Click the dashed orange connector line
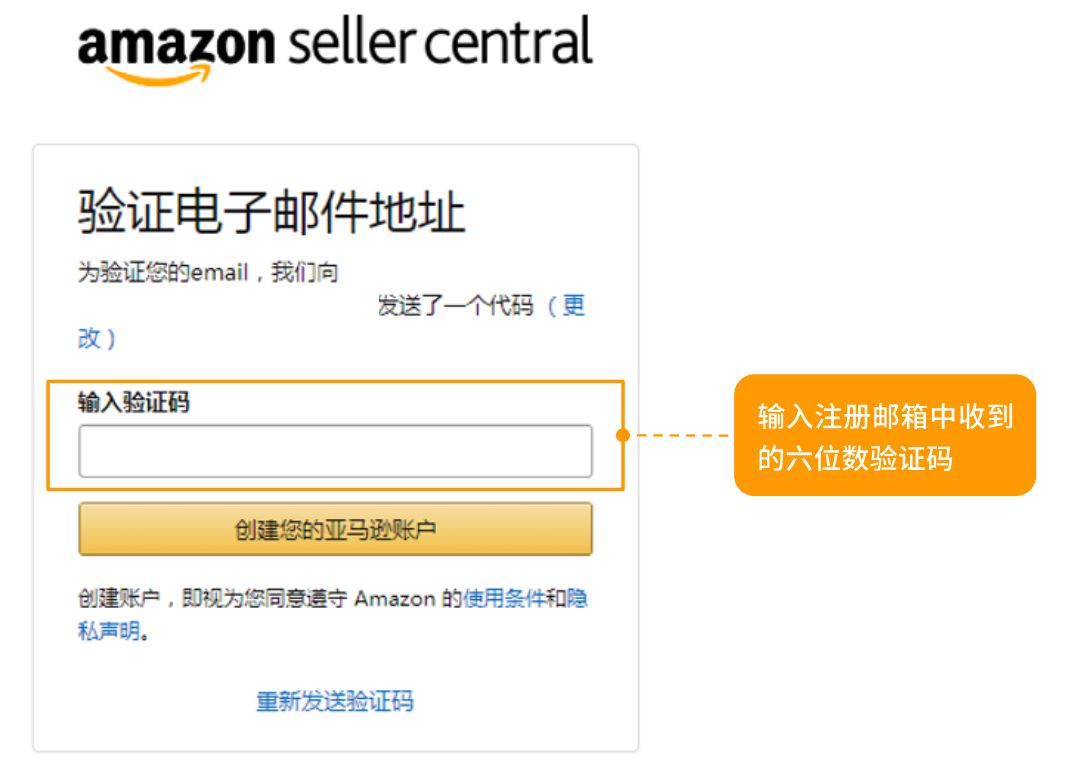The height and width of the screenshot is (772, 1089). [x=681, y=435]
